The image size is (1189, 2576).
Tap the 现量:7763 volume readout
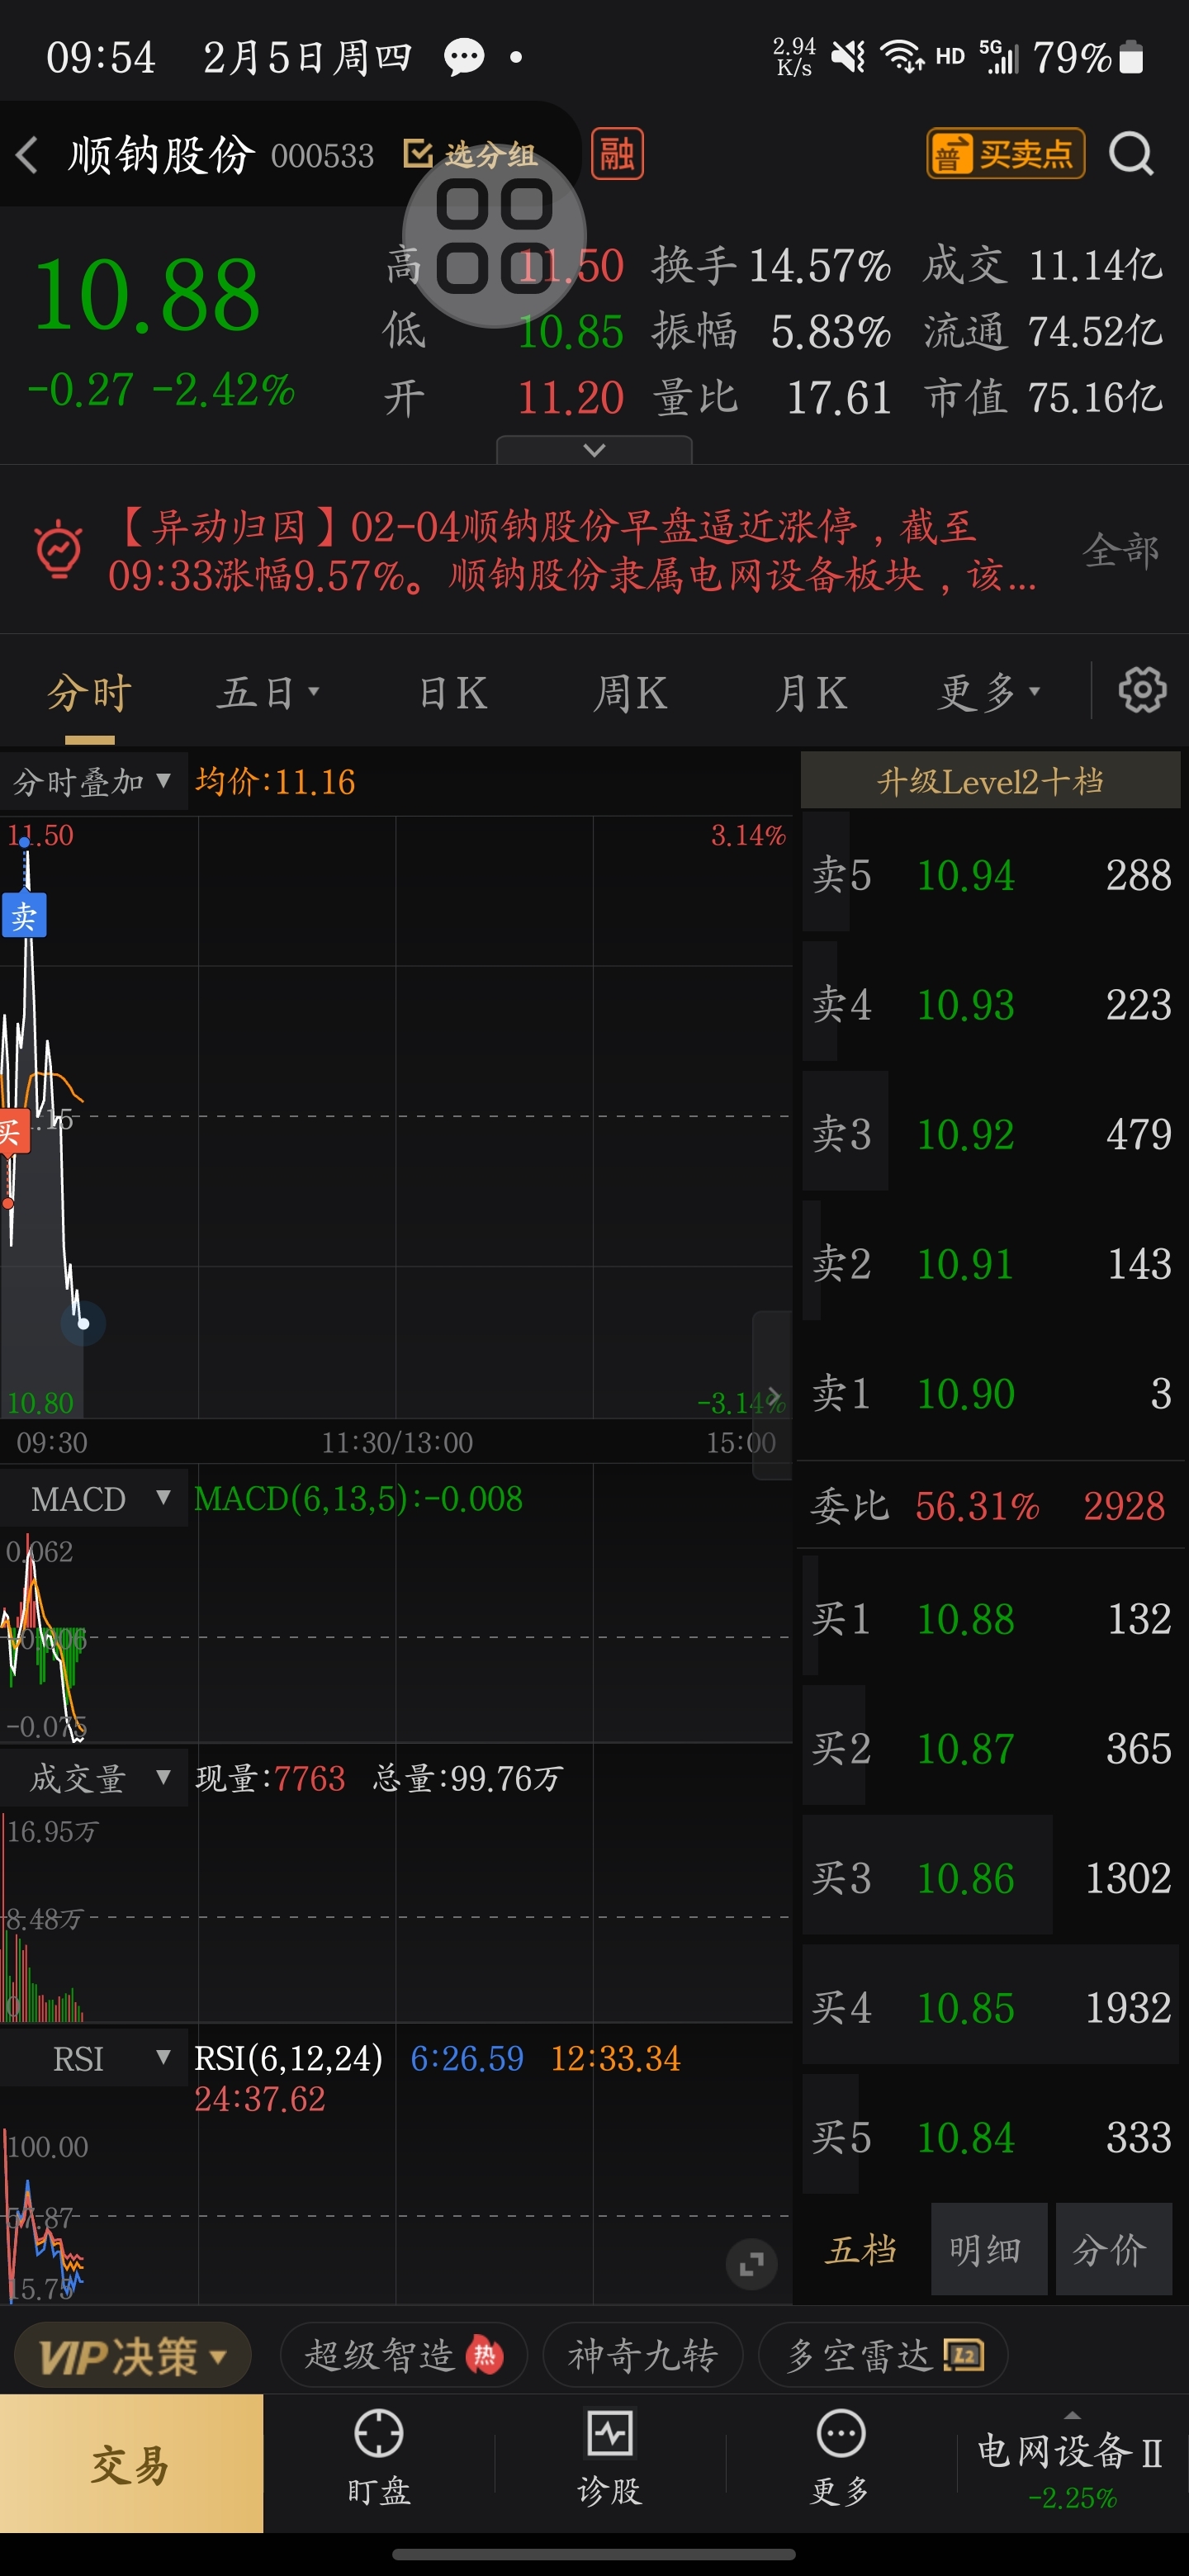[x=270, y=1778]
